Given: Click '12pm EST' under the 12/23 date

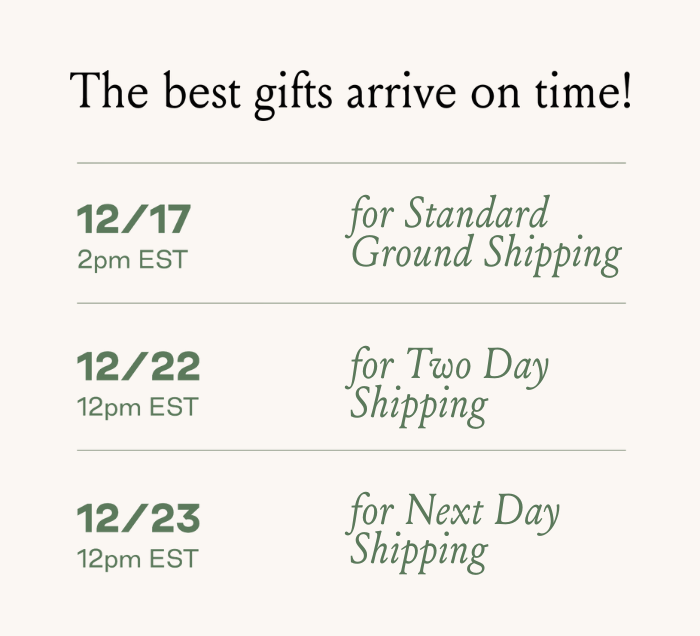Looking at the screenshot, I should pos(138,558).
